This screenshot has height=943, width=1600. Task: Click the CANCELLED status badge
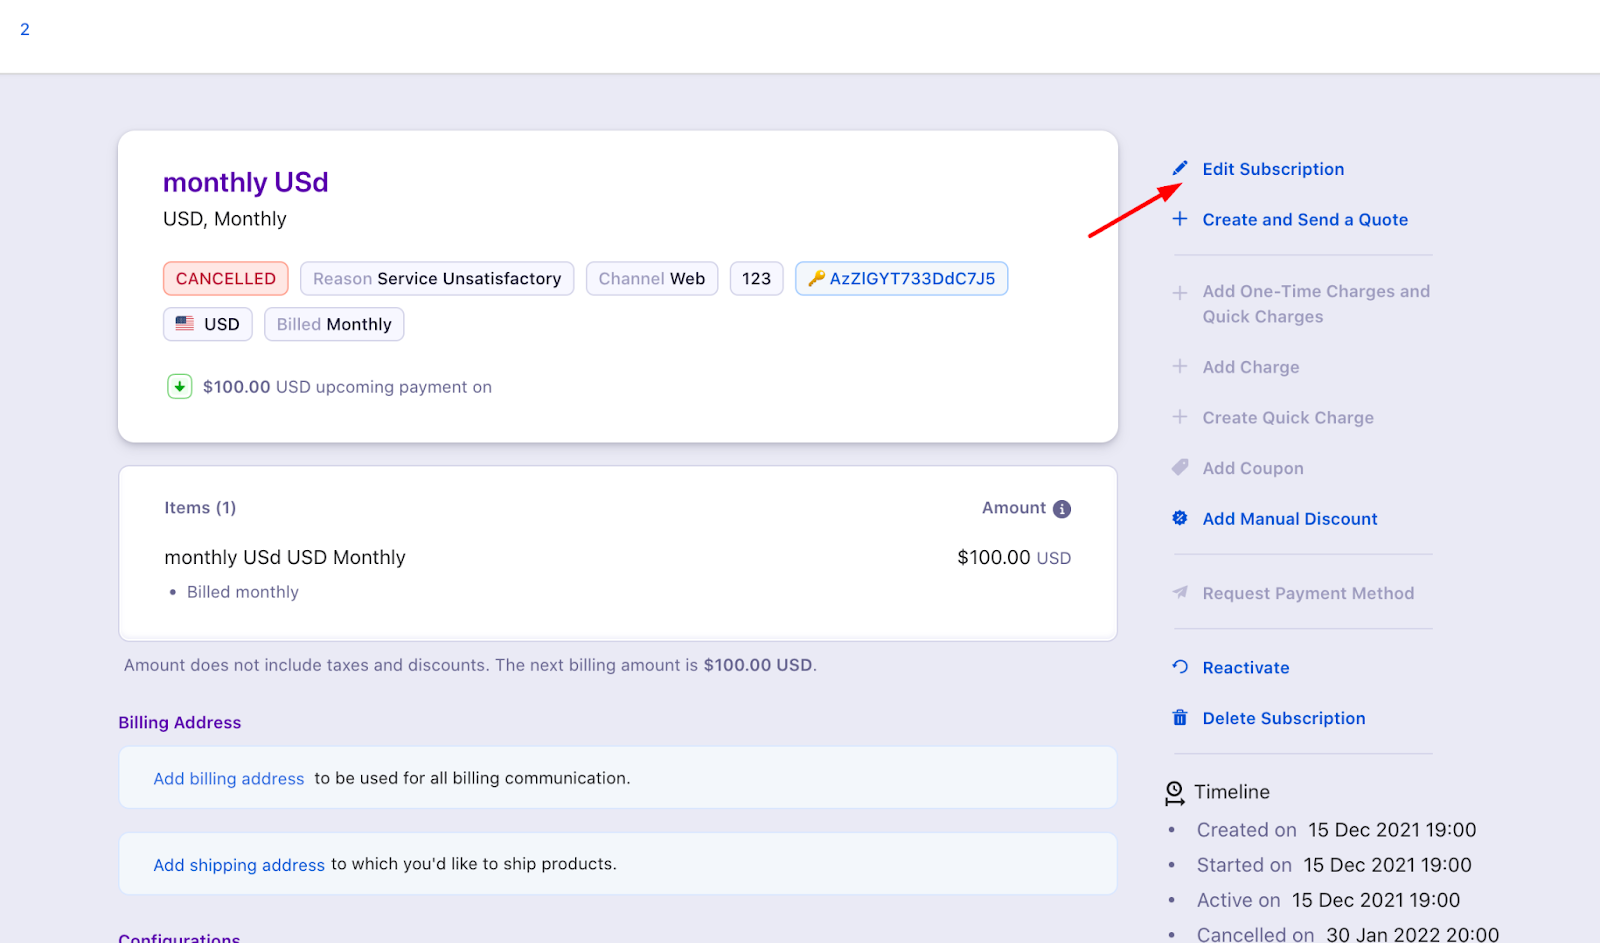point(225,278)
